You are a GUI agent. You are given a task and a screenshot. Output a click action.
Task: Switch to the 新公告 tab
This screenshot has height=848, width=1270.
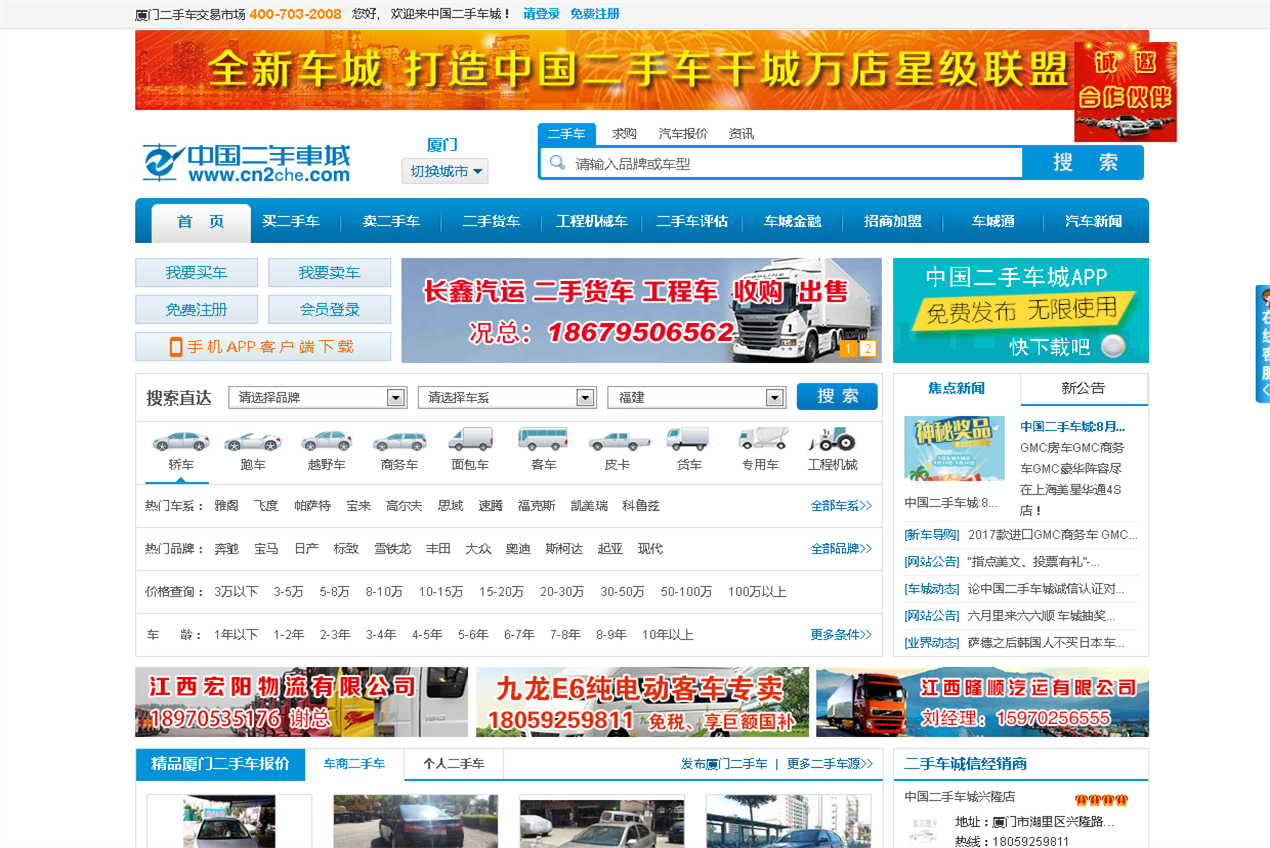coord(1083,389)
